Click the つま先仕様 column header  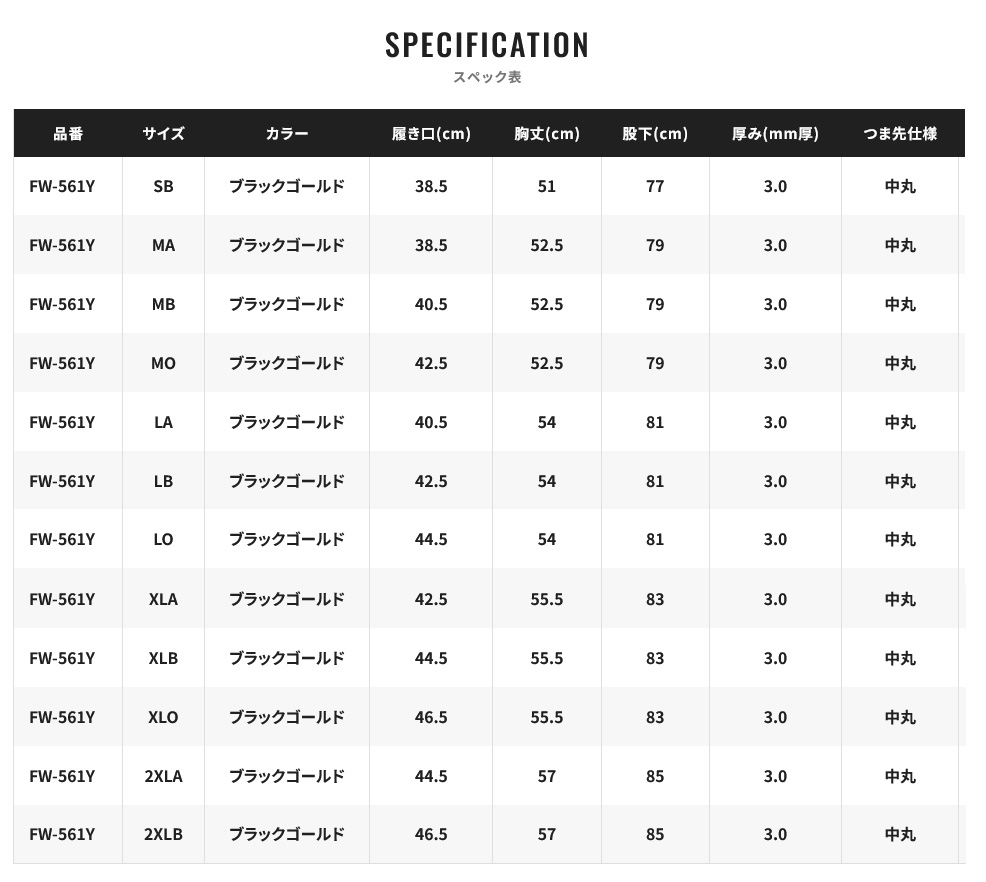point(900,133)
